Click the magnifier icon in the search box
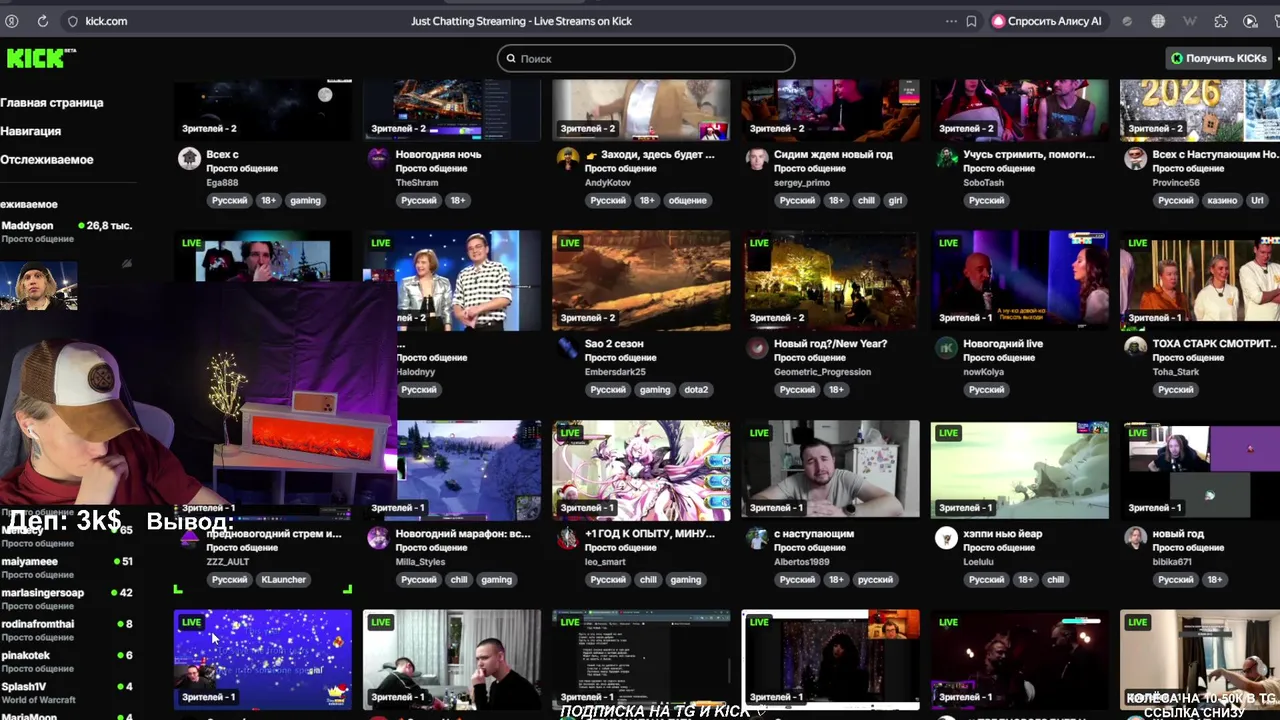 point(512,58)
